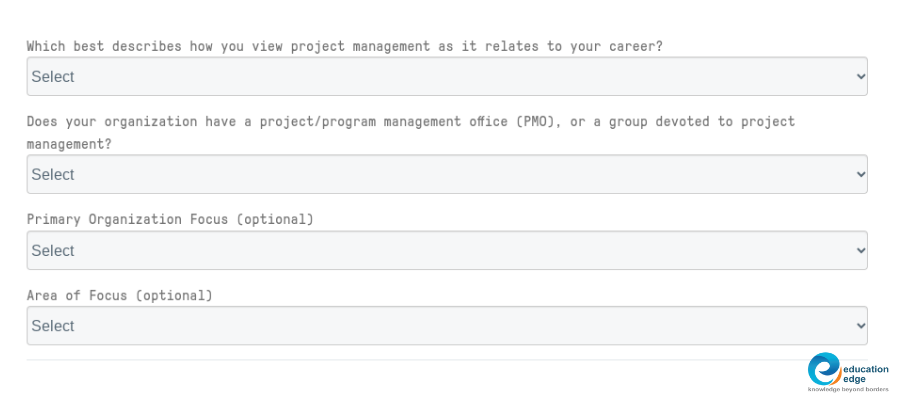Click the "Which best describes" career question label
This screenshot has height=400, width=900.
[344, 46]
